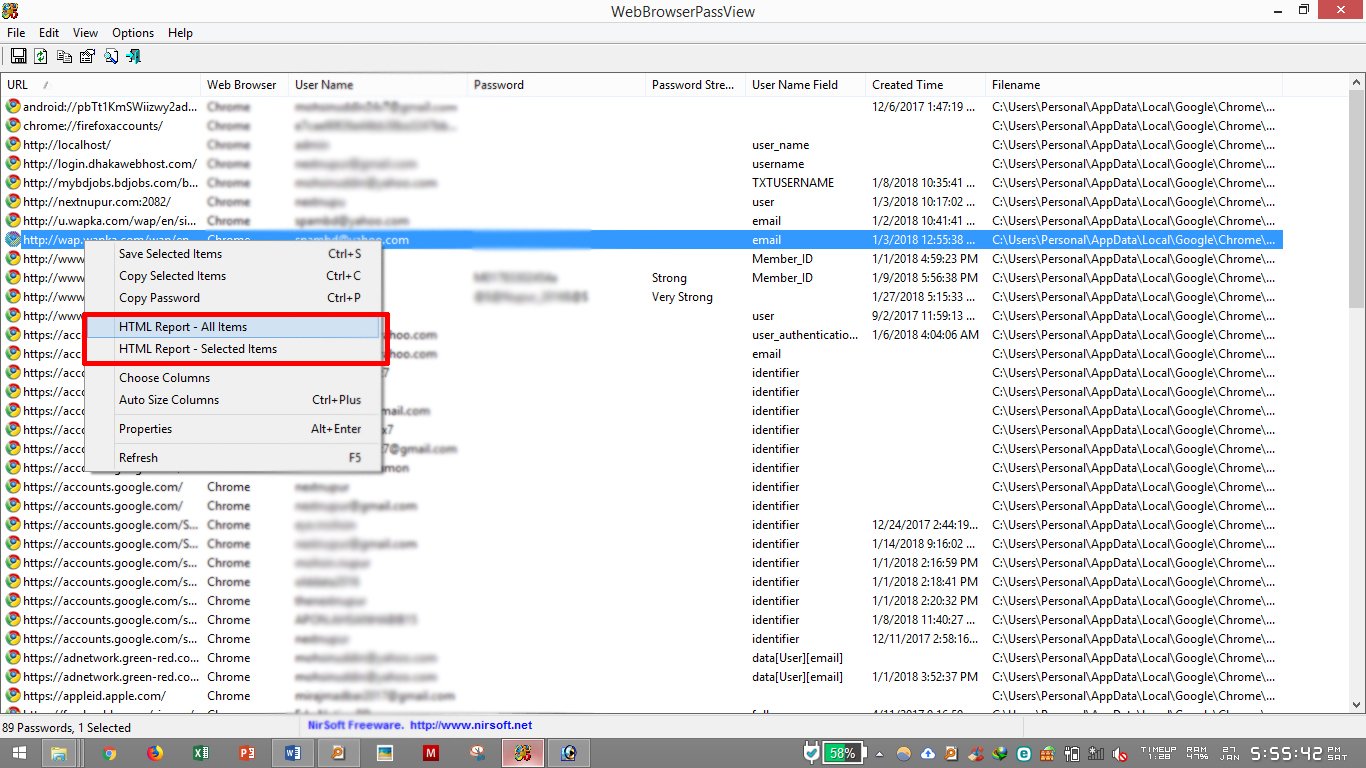Image resolution: width=1366 pixels, height=768 pixels.
Task: Sort by the Password column header
Action: (x=556, y=85)
